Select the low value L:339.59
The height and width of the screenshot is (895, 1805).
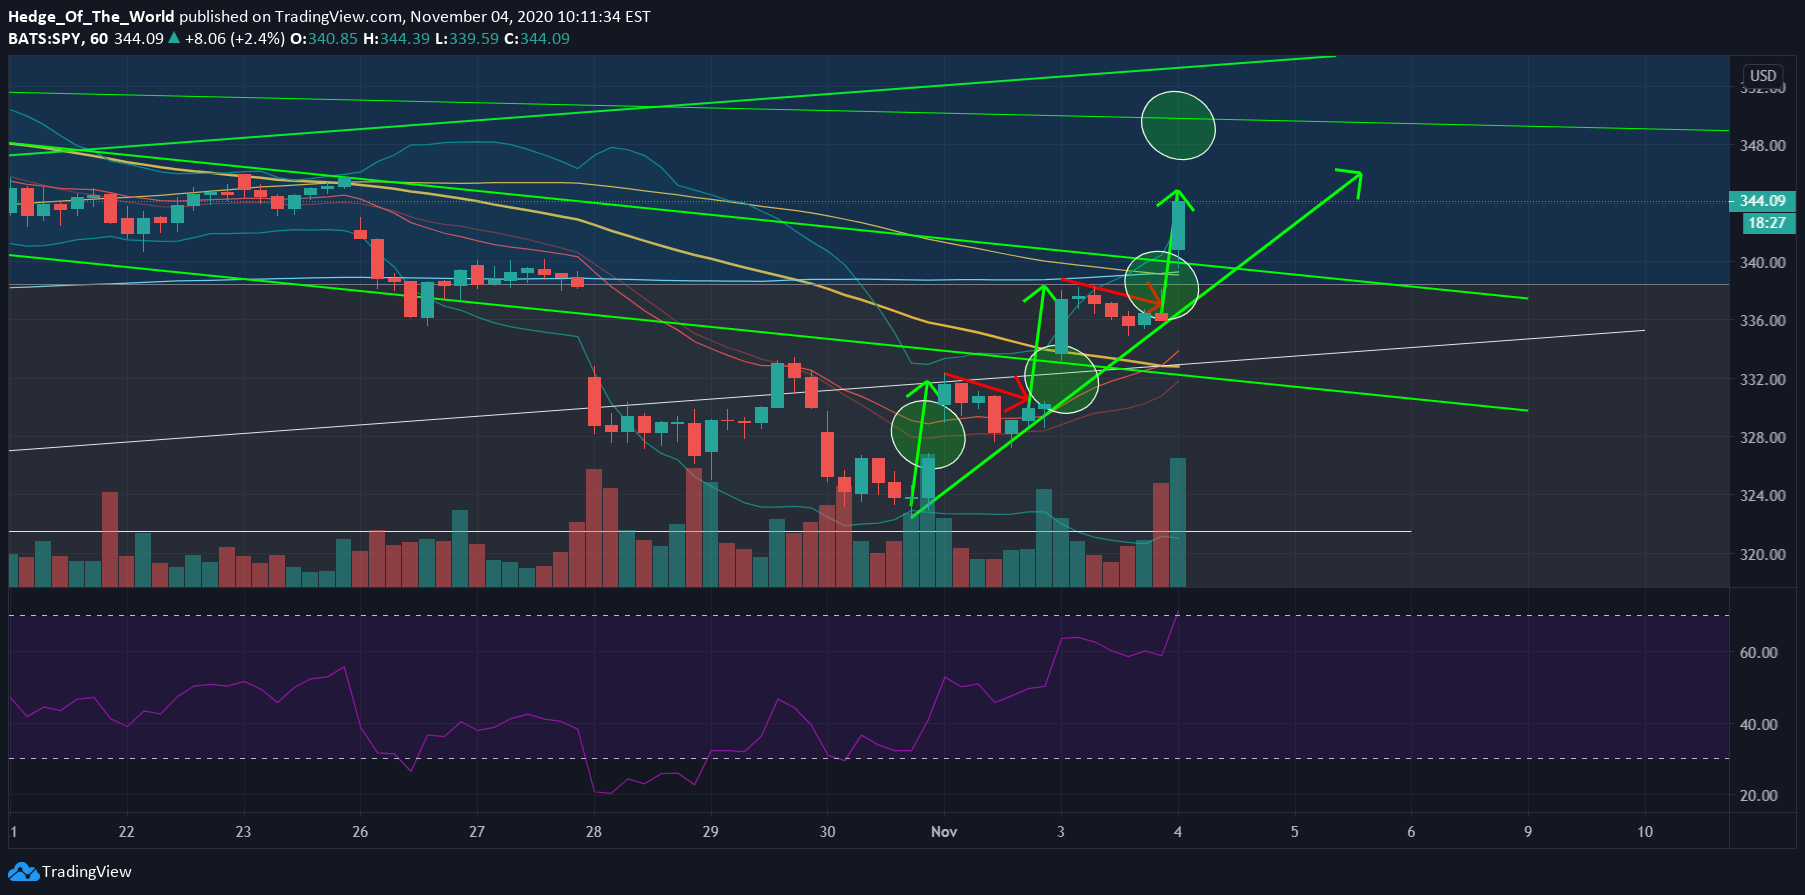(x=466, y=39)
